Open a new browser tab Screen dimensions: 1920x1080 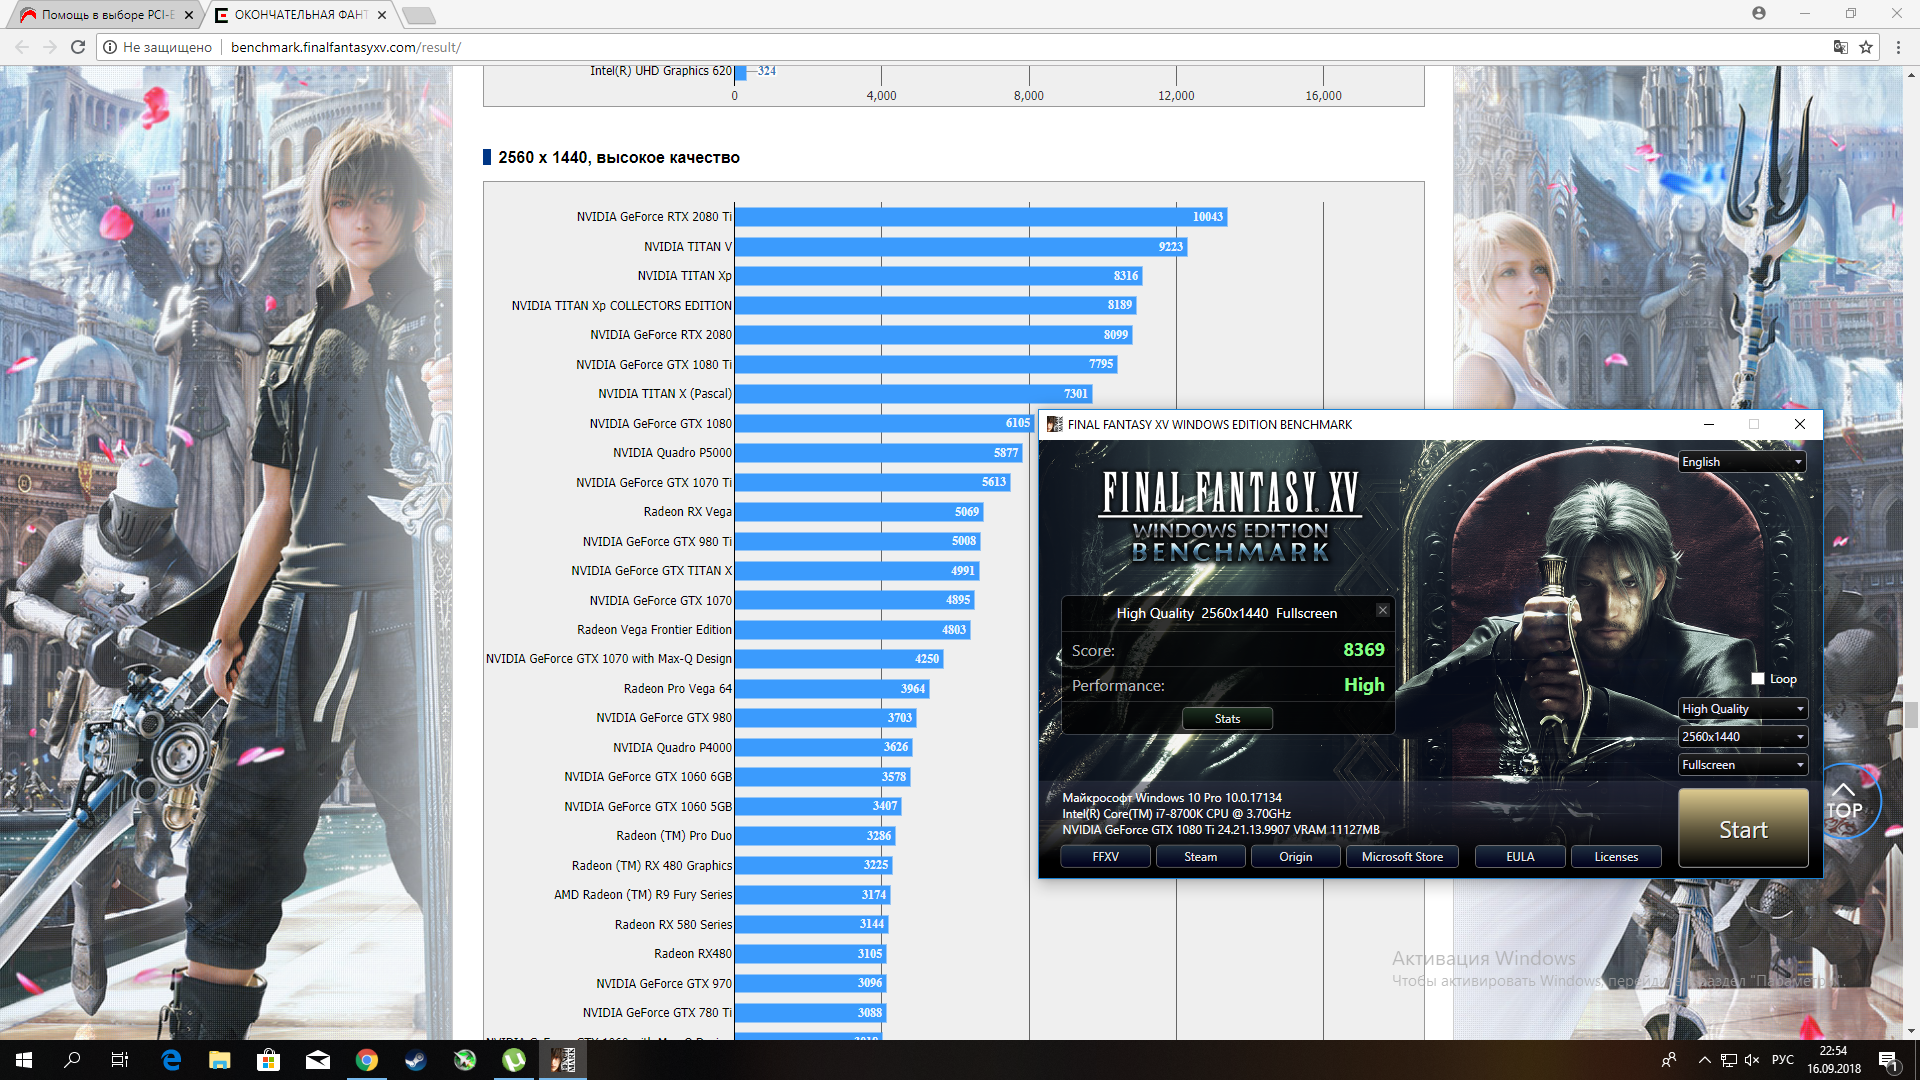pos(418,15)
